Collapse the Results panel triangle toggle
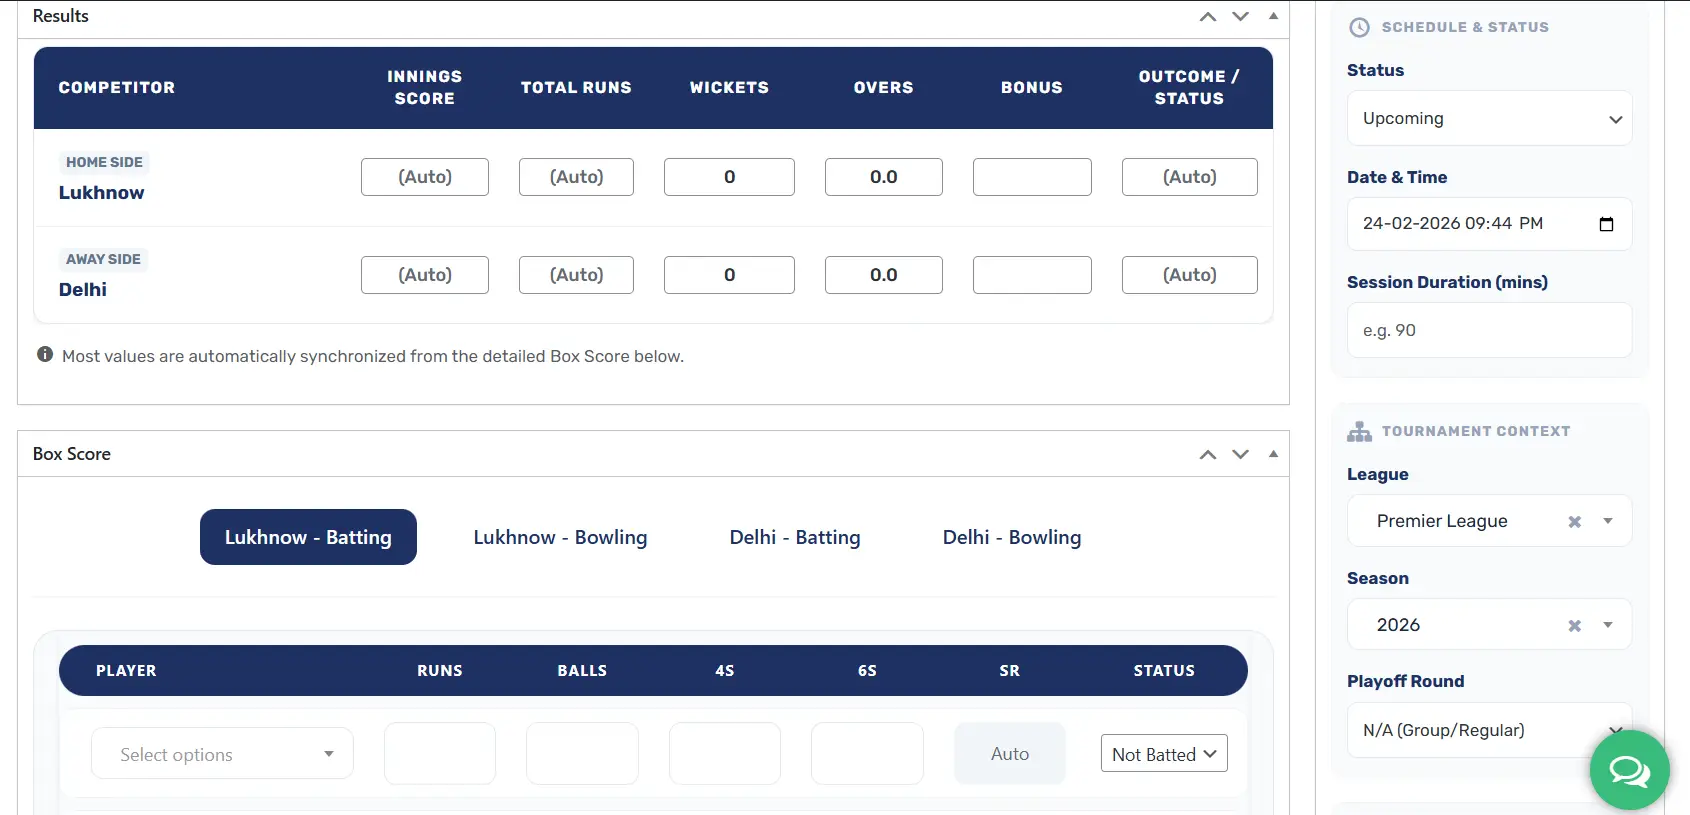 [1273, 16]
